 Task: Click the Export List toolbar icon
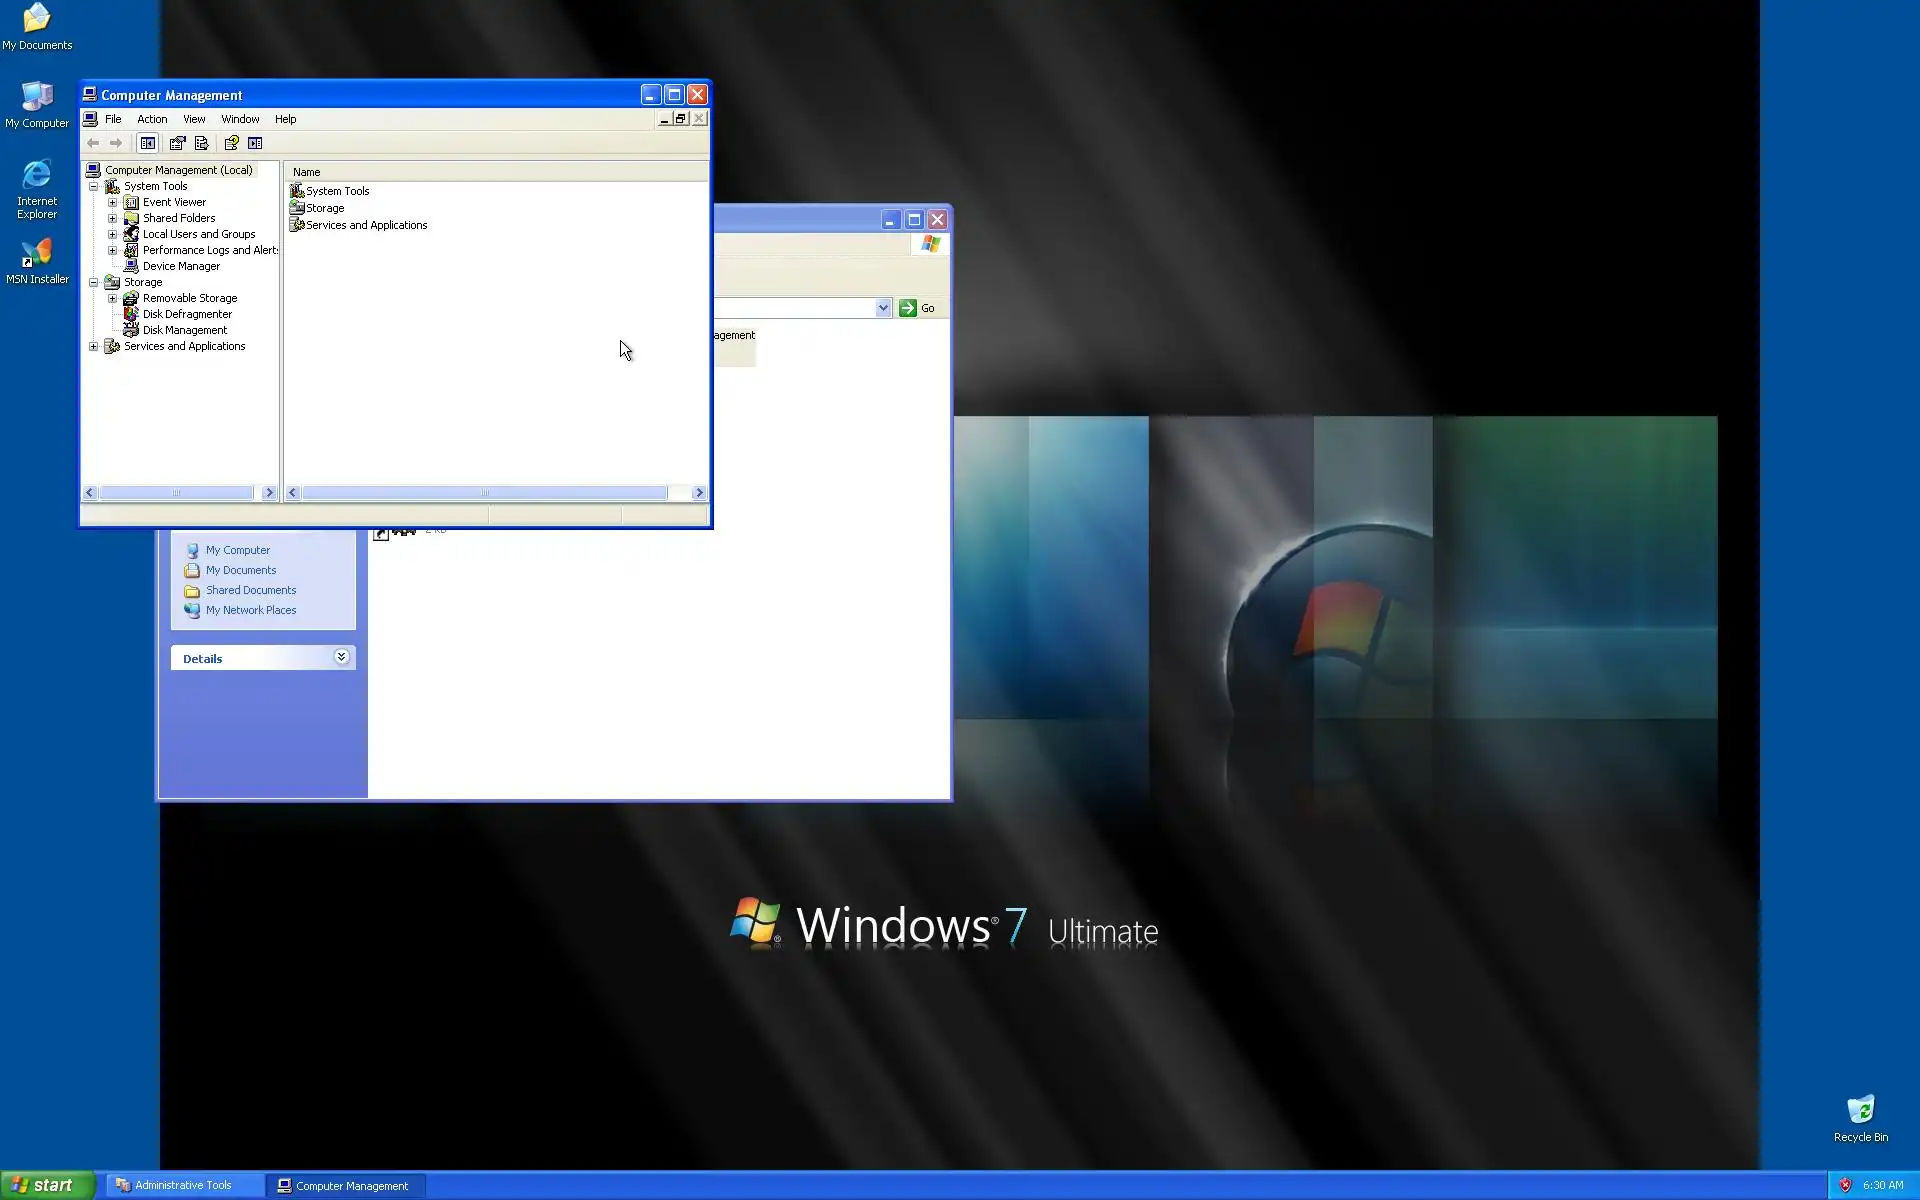click(x=201, y=143)
